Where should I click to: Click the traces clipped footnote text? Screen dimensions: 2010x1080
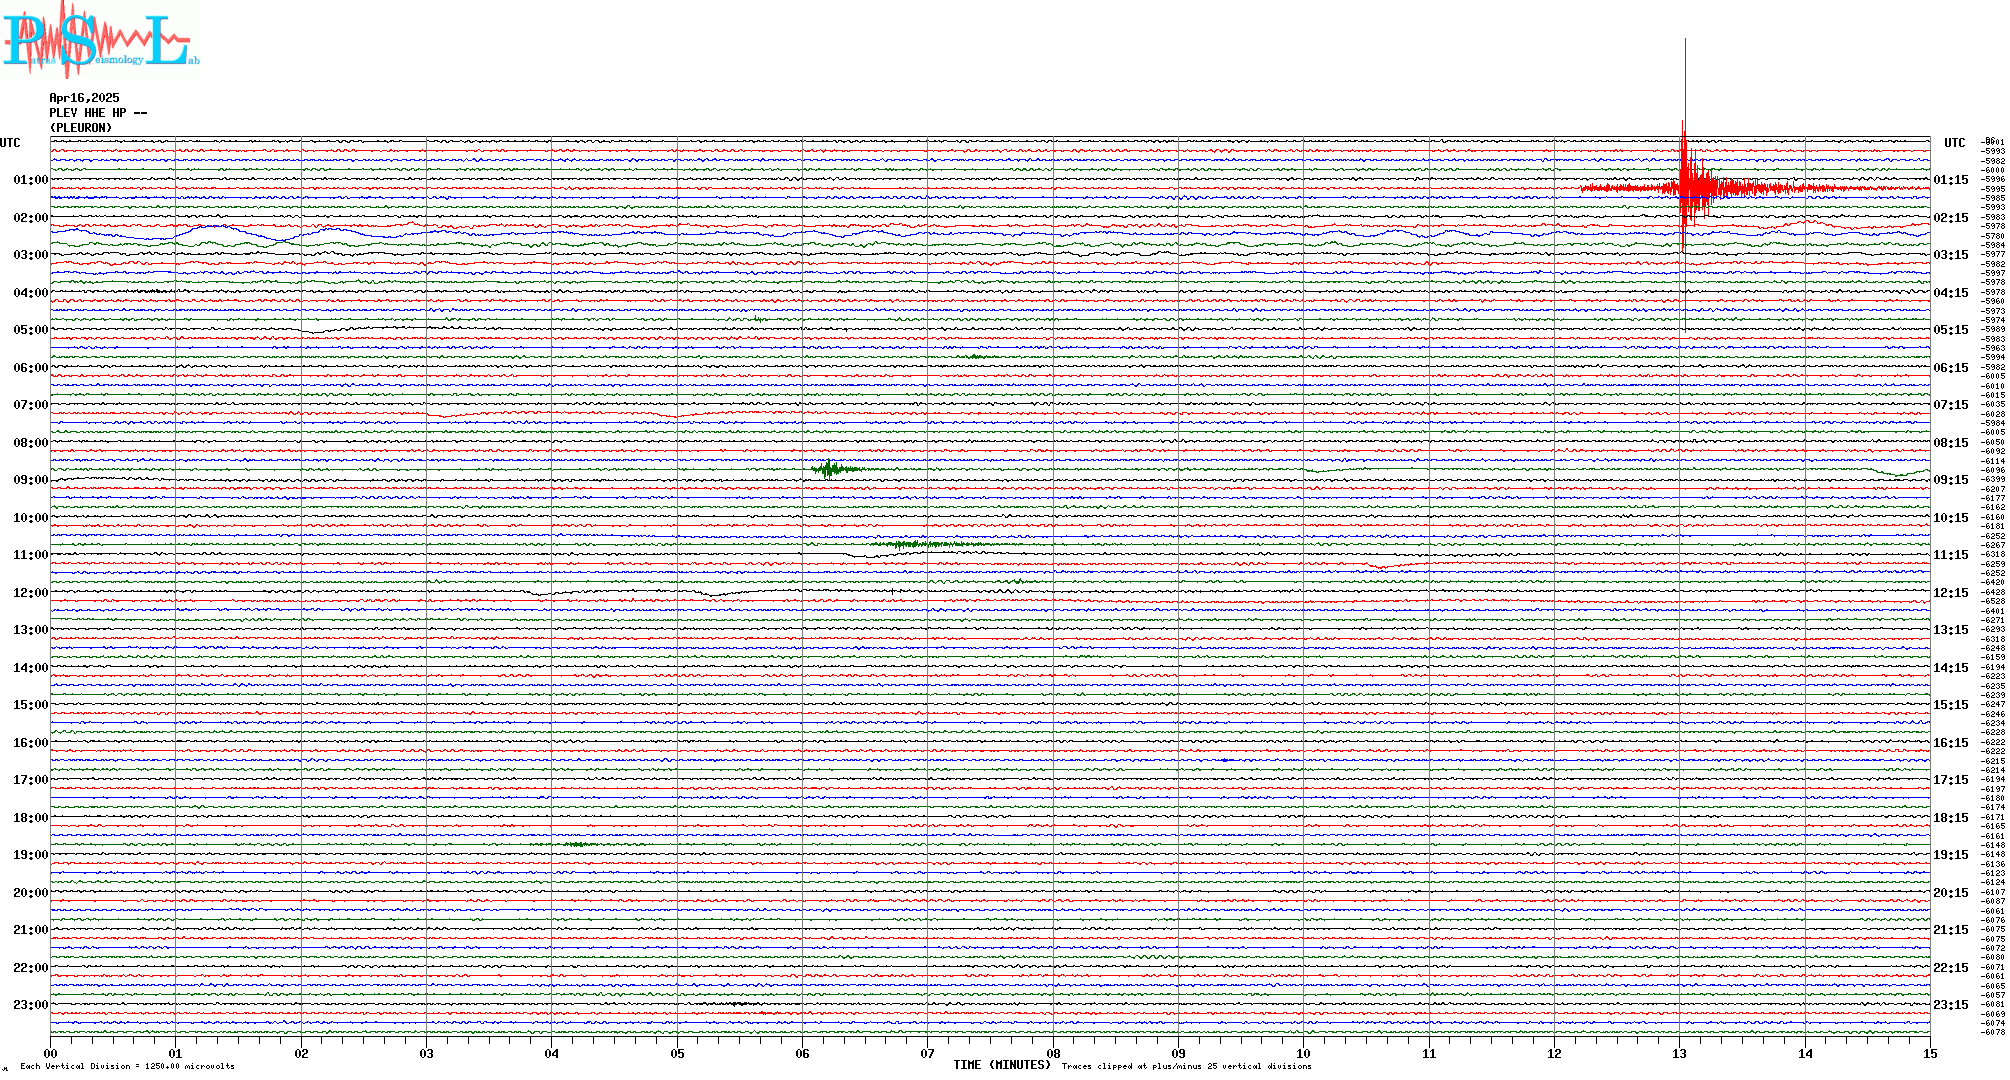[1186, 1066]
